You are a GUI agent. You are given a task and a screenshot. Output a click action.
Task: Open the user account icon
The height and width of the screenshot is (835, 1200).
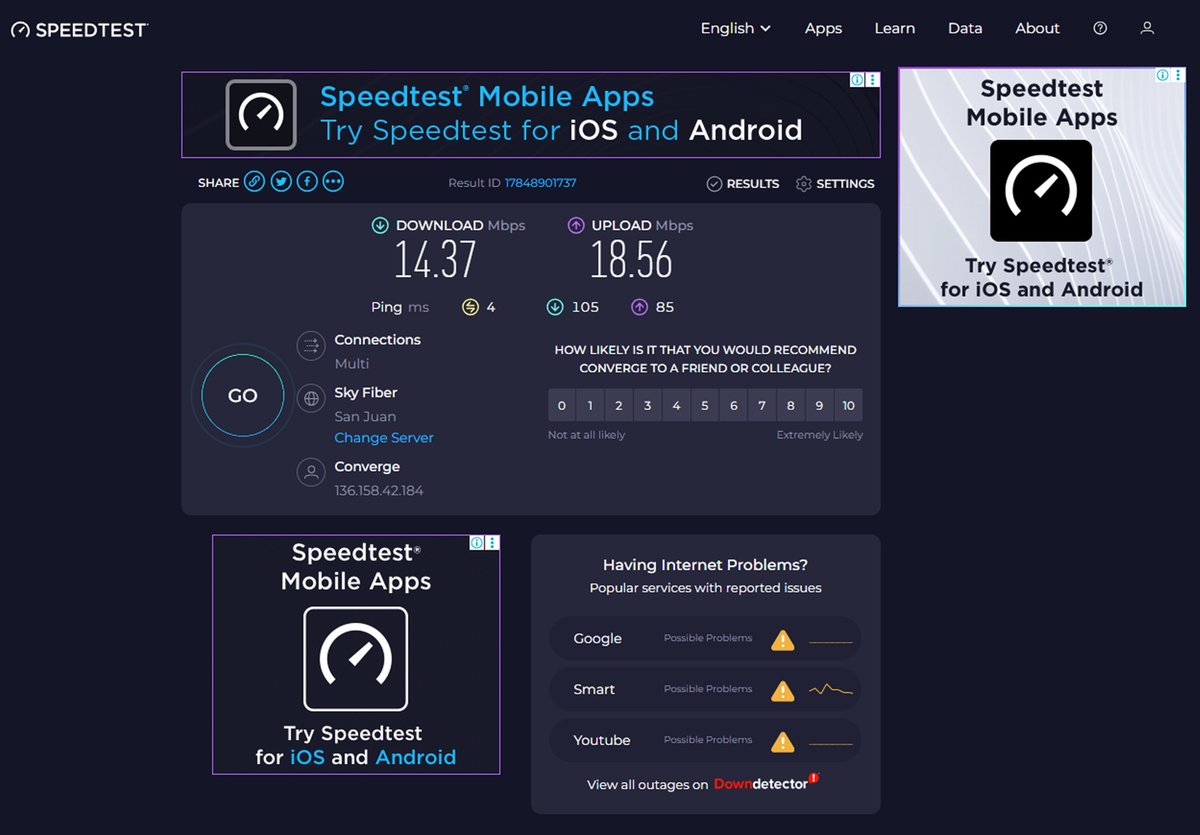1147,28
